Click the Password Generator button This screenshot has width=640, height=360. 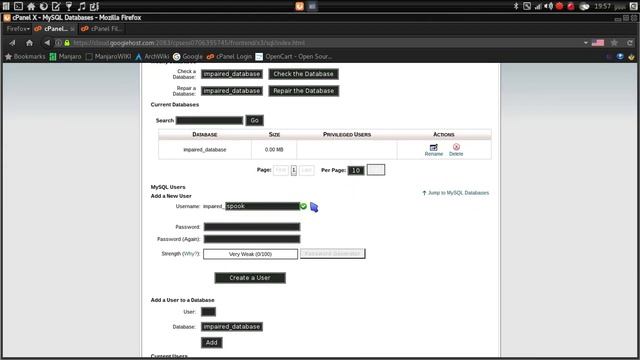point(333,253)
